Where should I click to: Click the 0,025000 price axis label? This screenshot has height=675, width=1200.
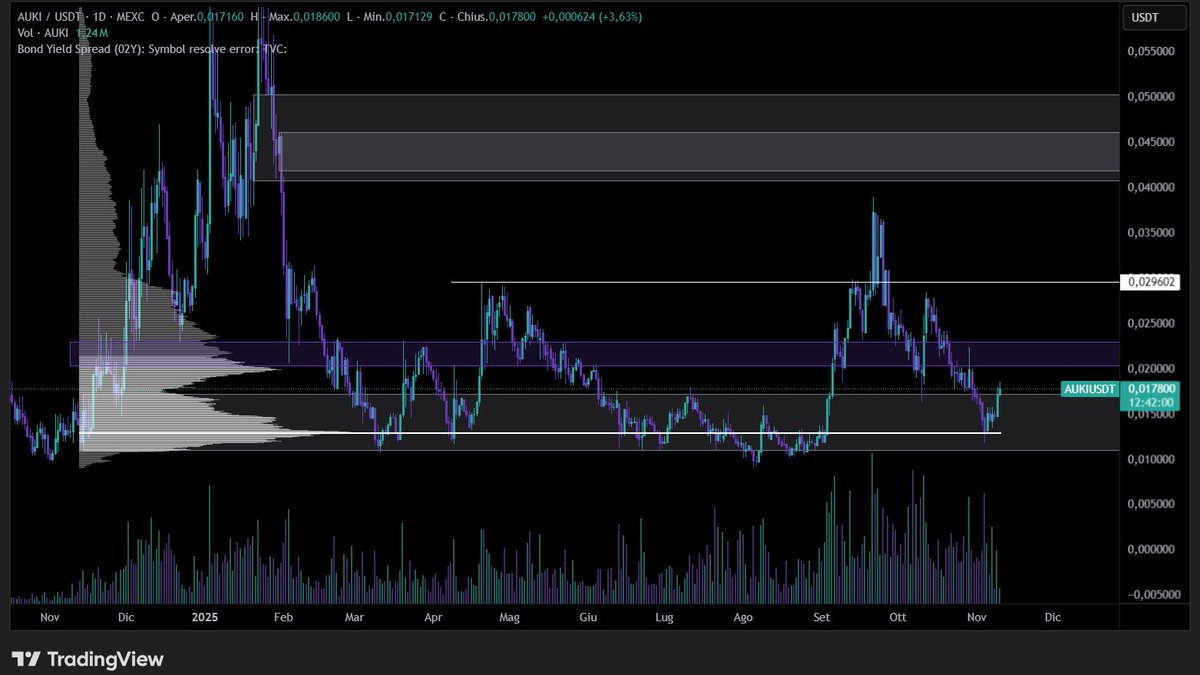tap(1150, 324)
